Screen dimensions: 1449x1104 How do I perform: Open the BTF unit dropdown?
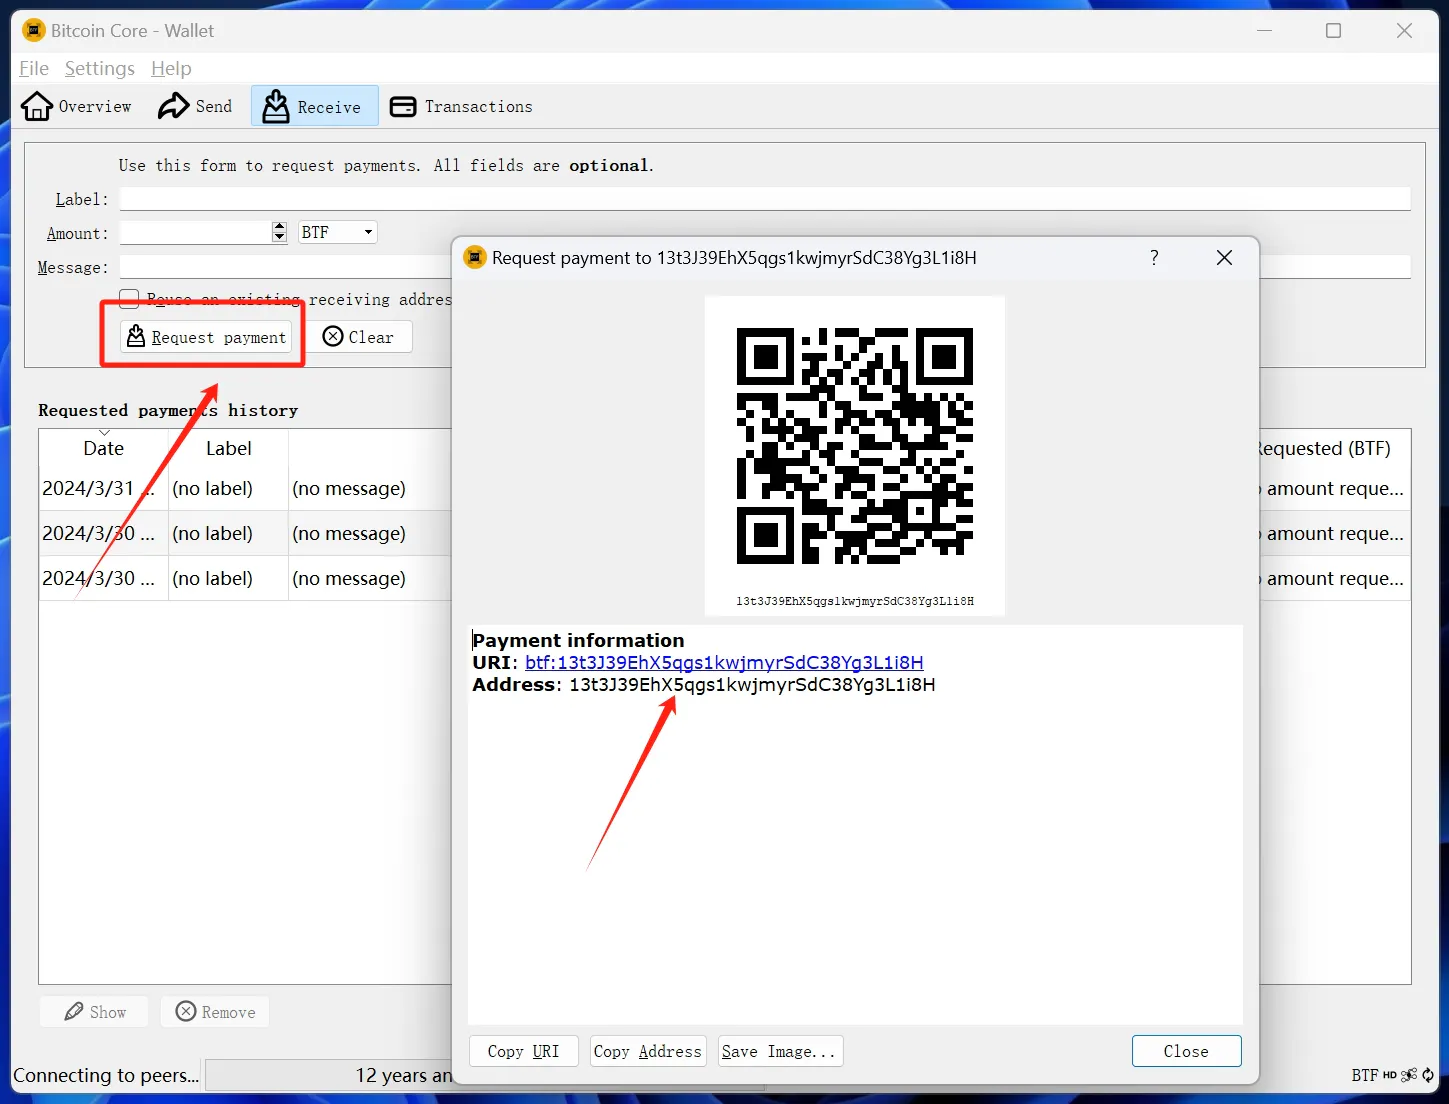(338, 232)
